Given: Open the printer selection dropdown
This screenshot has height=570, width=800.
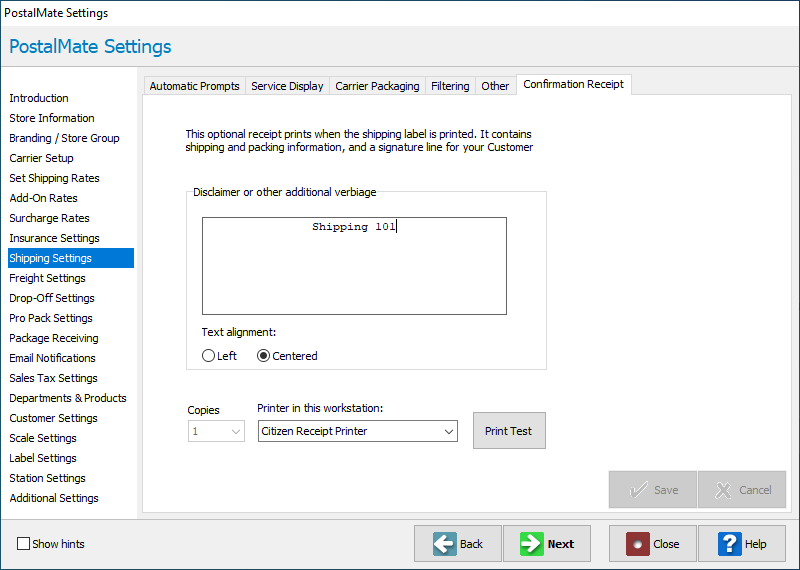Looking at the screenshot, I should [x=358, y=431].
